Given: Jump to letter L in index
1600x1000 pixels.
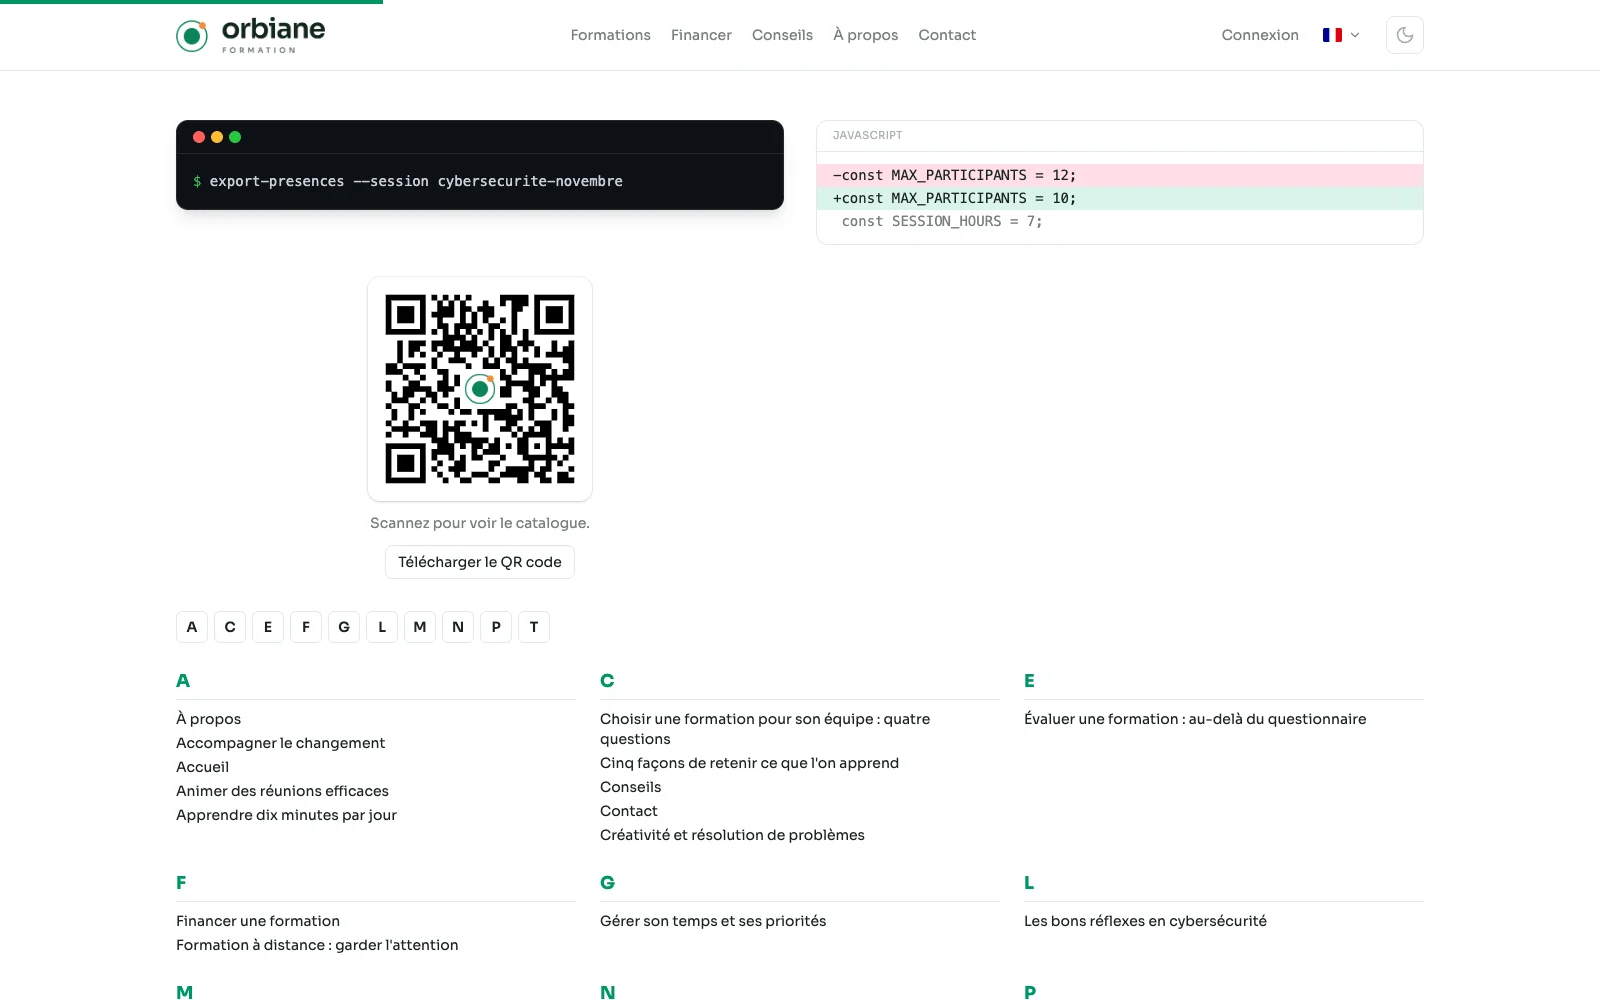Looking at the screenshot, I should [x=382, y=627].
